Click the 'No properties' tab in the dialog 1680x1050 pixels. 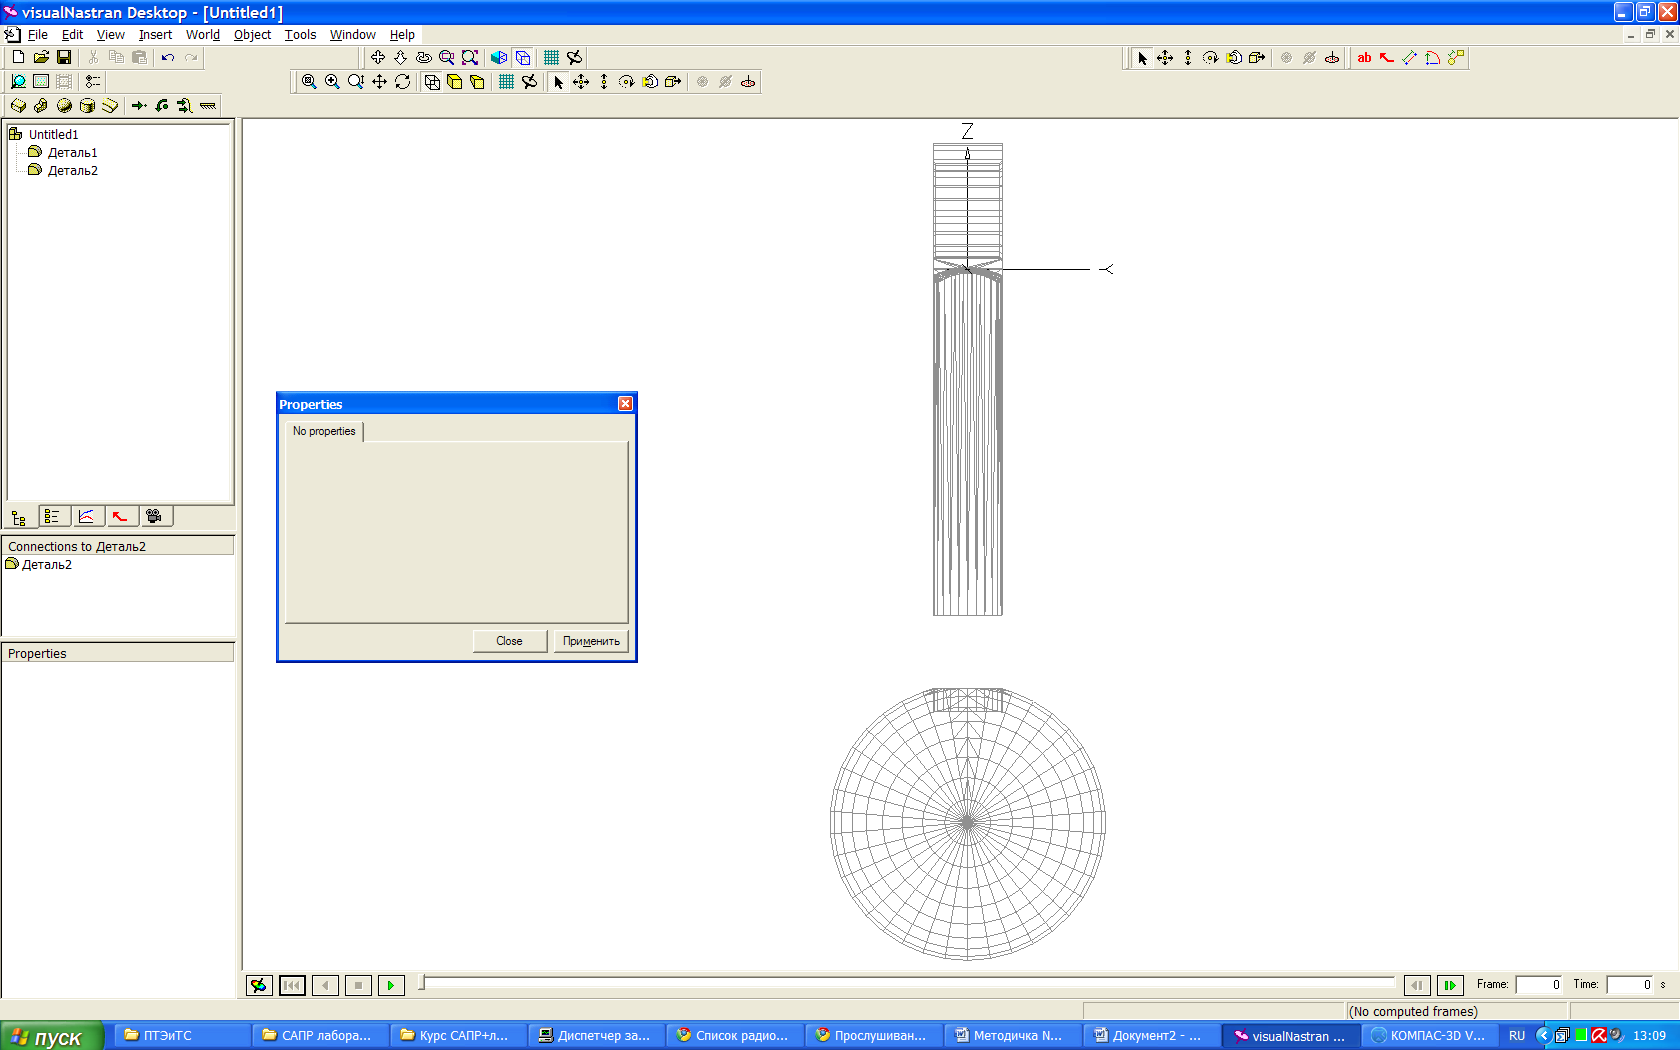coord(324,431)
